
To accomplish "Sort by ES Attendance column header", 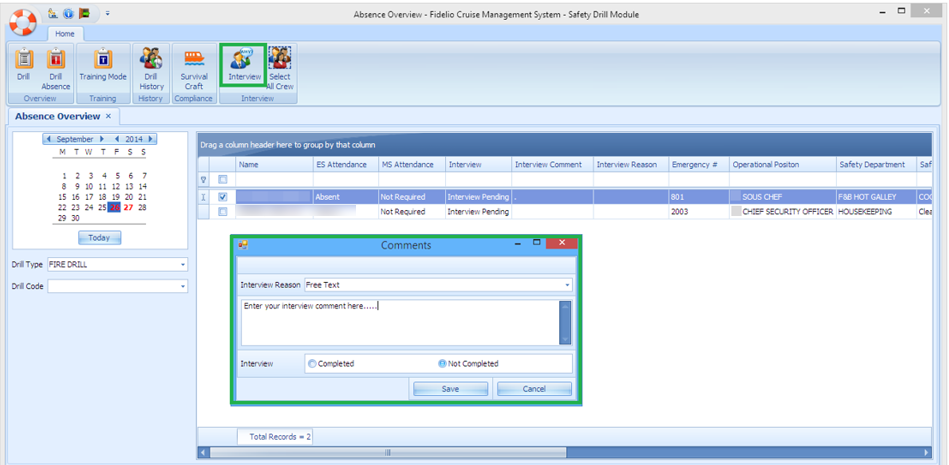I will coord(346,165).
